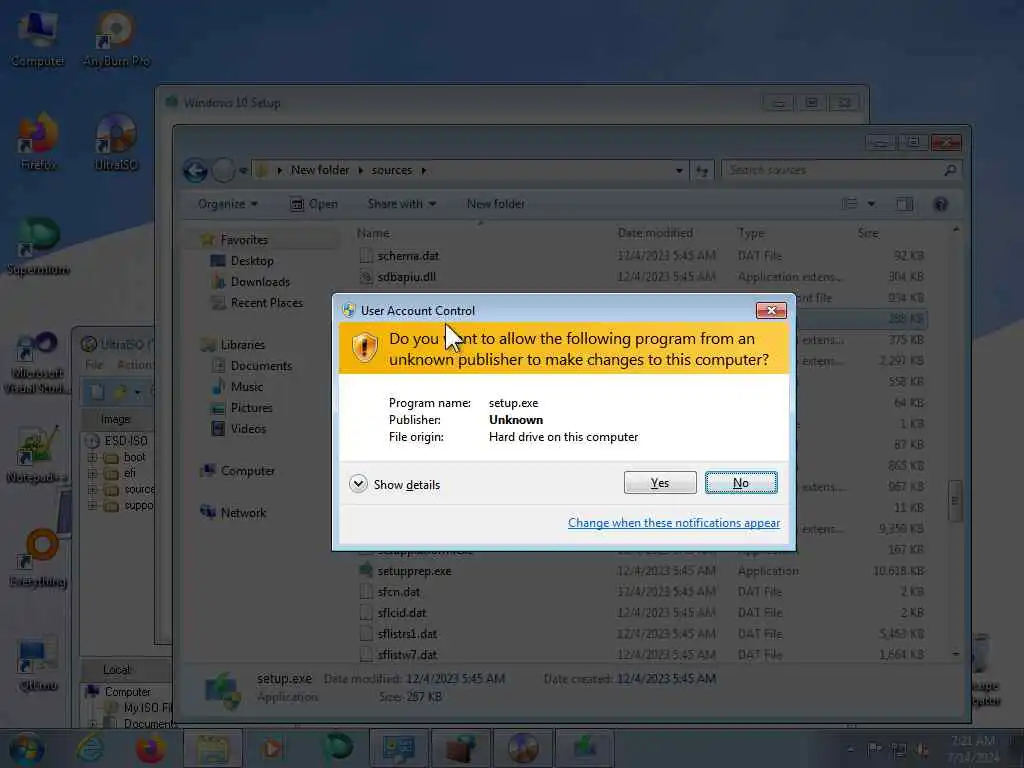Click change view icon in Explorer toolbar
Screen dimensions: 1024x768
coord(850,204)
